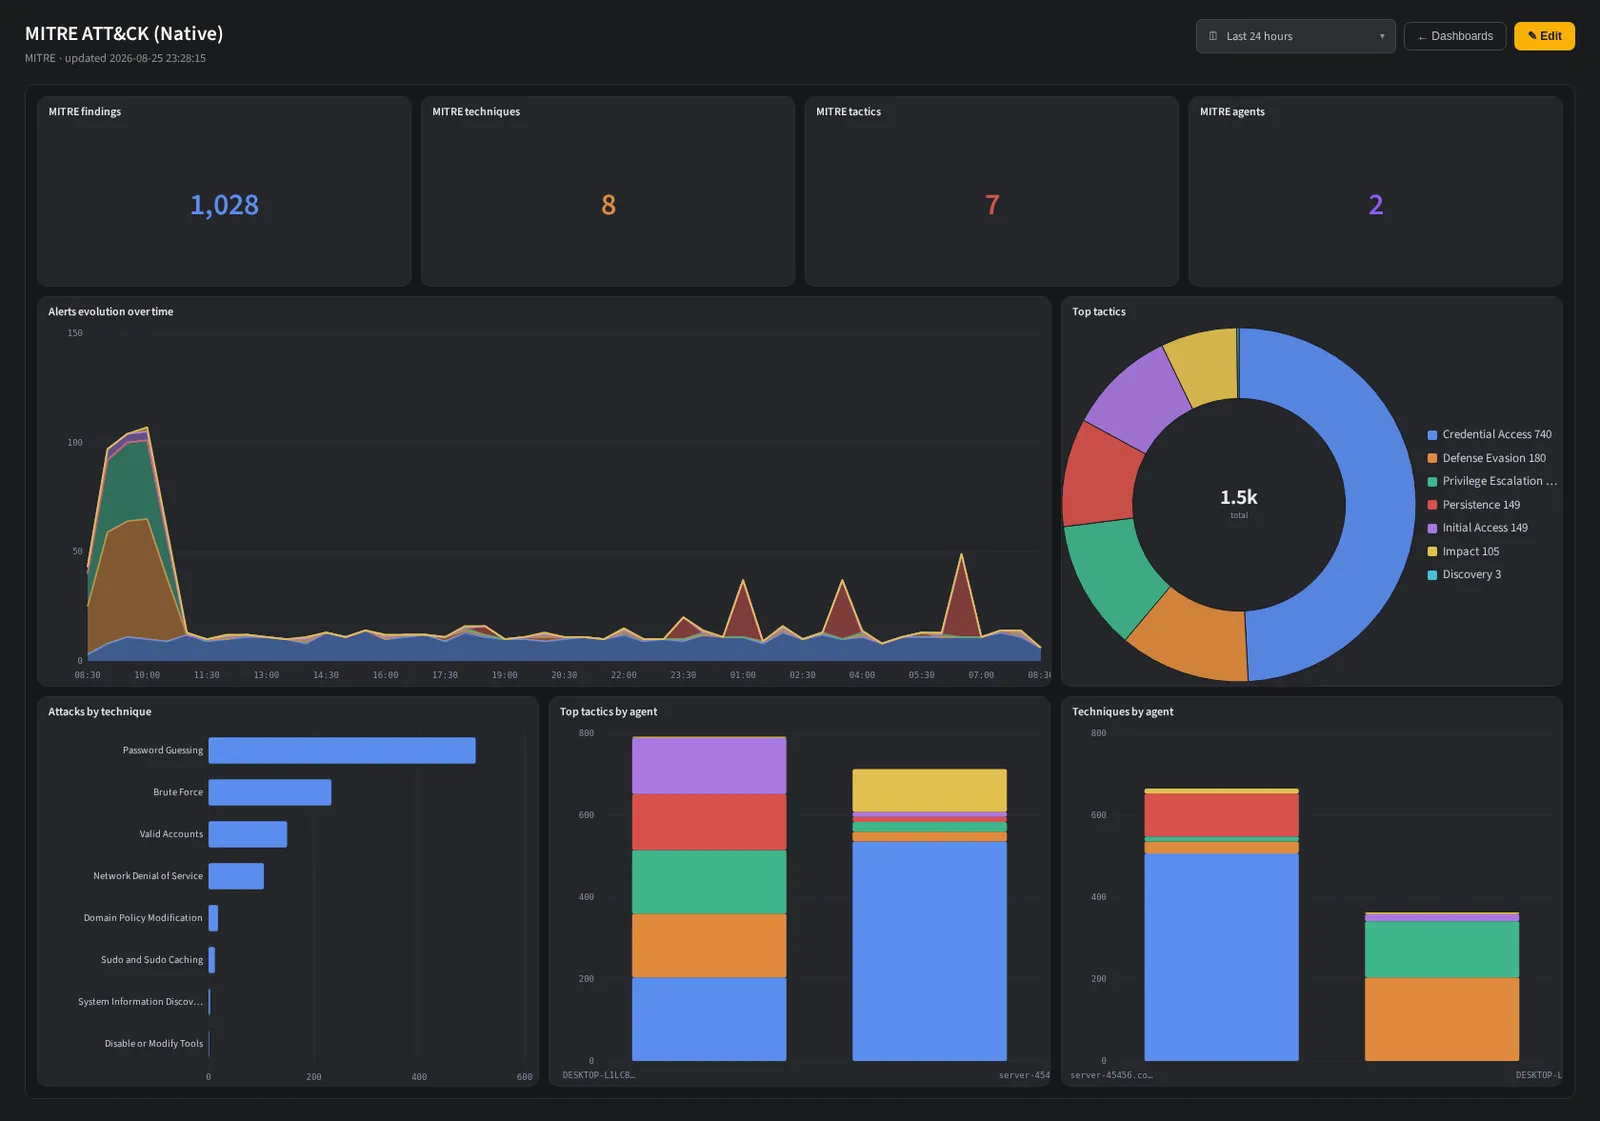Click the green Privilege Escalation donut slice

[1111, 576]
